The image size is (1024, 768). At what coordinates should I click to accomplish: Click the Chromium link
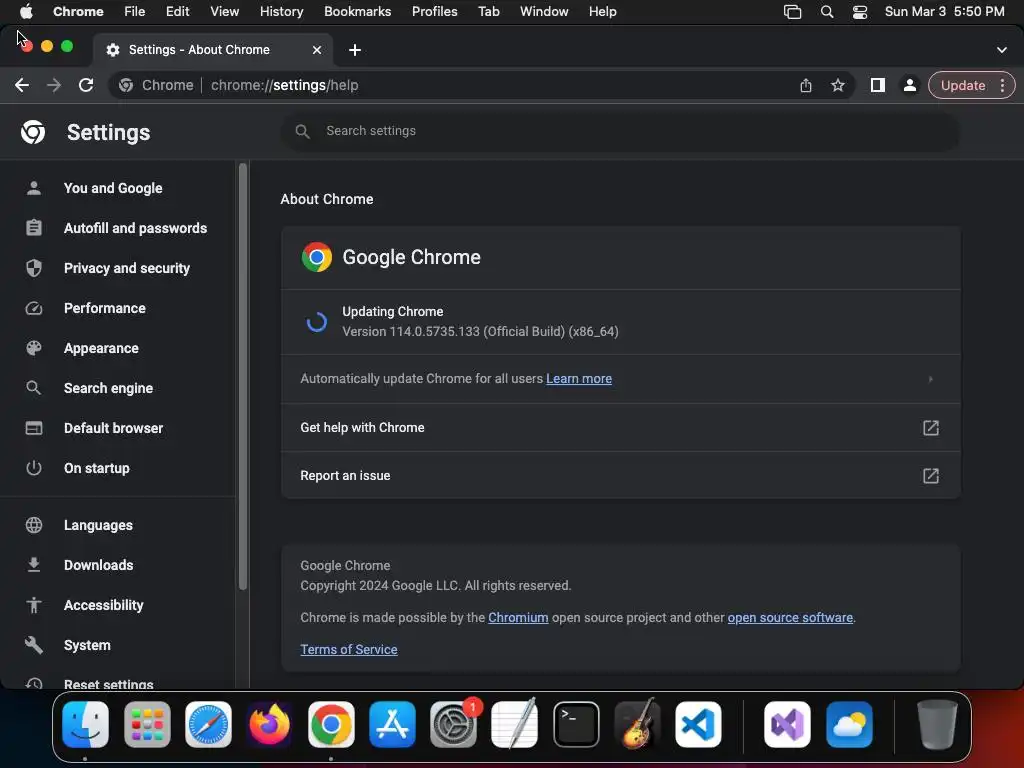coord(518,618)
